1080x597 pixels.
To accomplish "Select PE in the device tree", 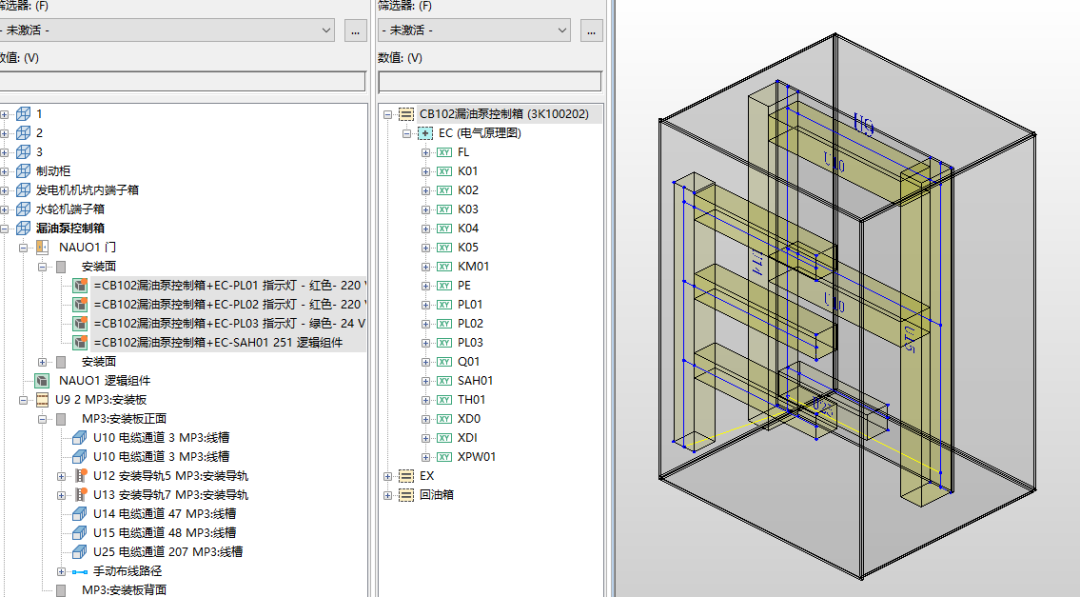I will coord(464,285).
